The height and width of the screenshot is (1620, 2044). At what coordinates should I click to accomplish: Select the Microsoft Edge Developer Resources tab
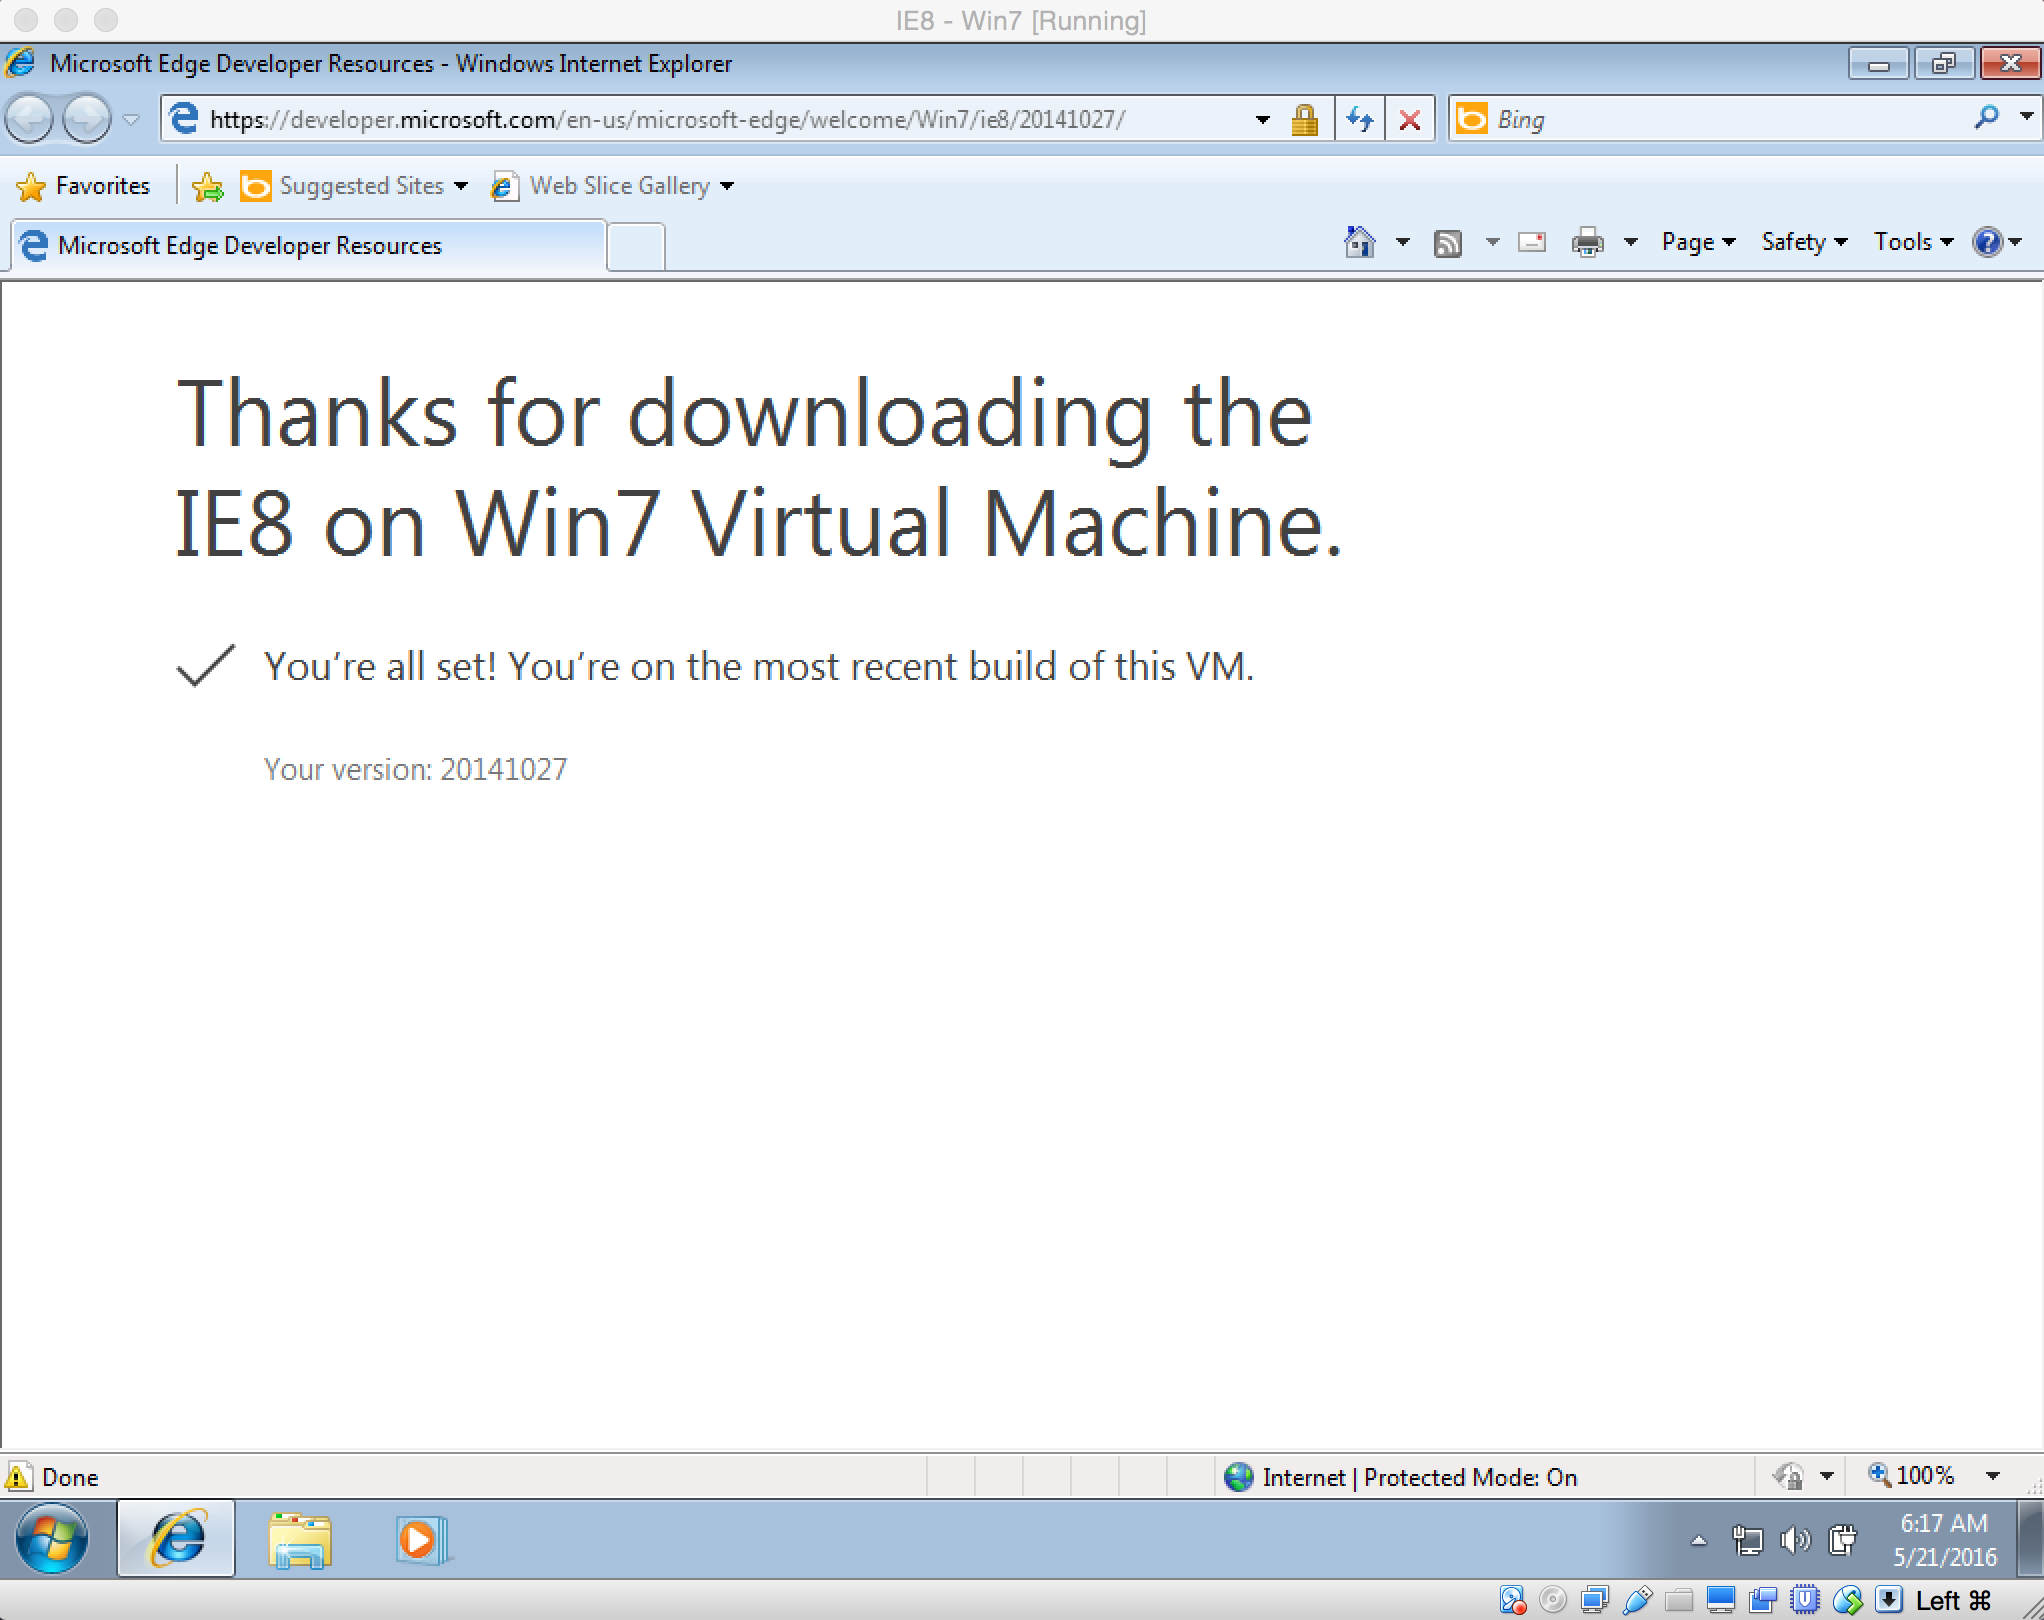[308, 246]
